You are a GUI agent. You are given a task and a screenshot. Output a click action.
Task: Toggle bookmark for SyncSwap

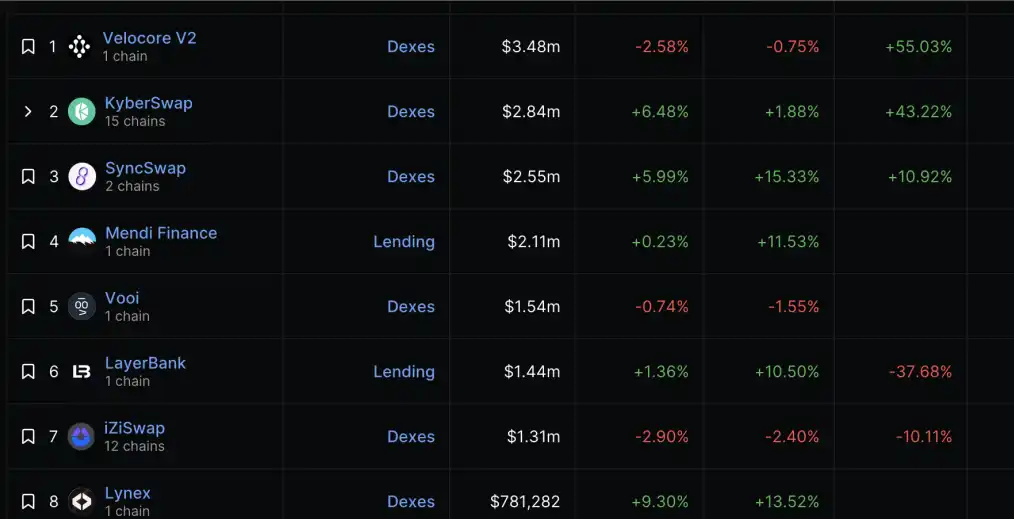coord(28,176)
